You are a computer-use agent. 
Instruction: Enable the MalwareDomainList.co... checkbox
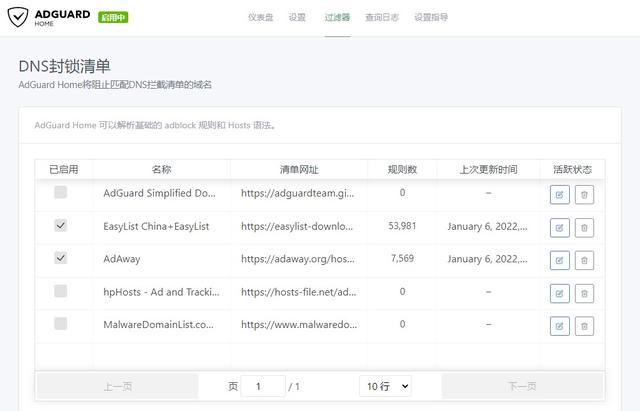60,324
